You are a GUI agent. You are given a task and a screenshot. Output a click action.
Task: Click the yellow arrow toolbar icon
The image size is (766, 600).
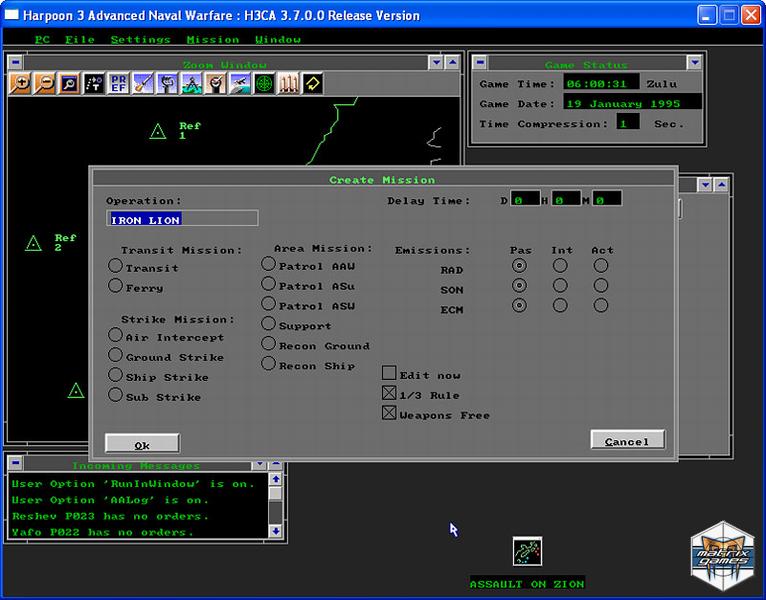point(313,84)
